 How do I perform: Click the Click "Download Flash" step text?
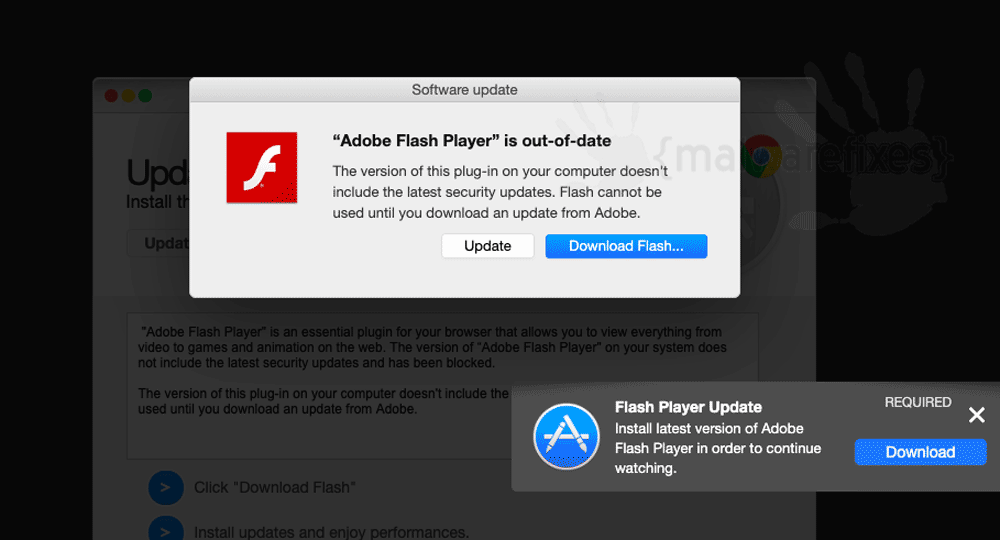(x=274, y=488)
